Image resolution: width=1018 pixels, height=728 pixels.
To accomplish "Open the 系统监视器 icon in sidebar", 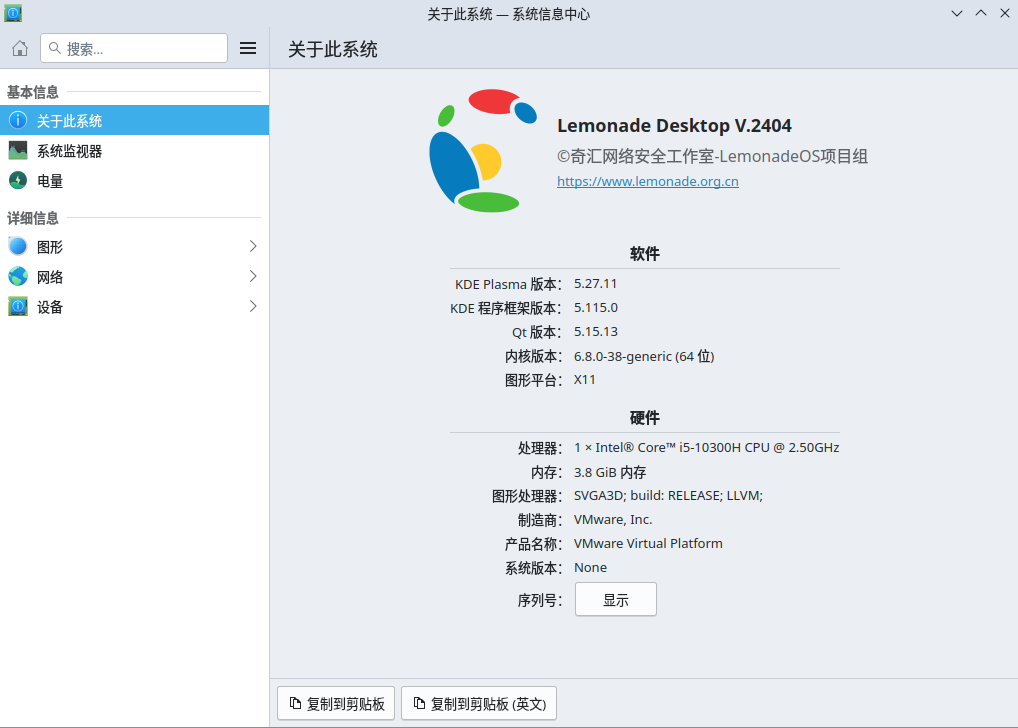I will coord(18,151).
